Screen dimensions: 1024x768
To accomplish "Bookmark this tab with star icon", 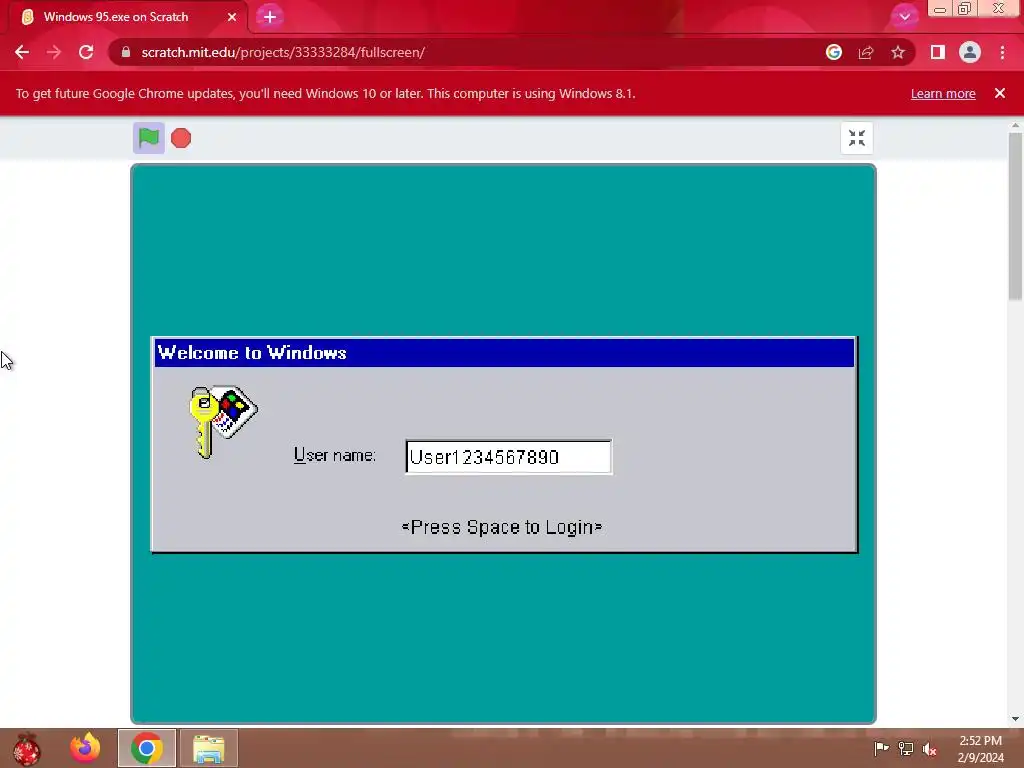I will click(898, 52).
